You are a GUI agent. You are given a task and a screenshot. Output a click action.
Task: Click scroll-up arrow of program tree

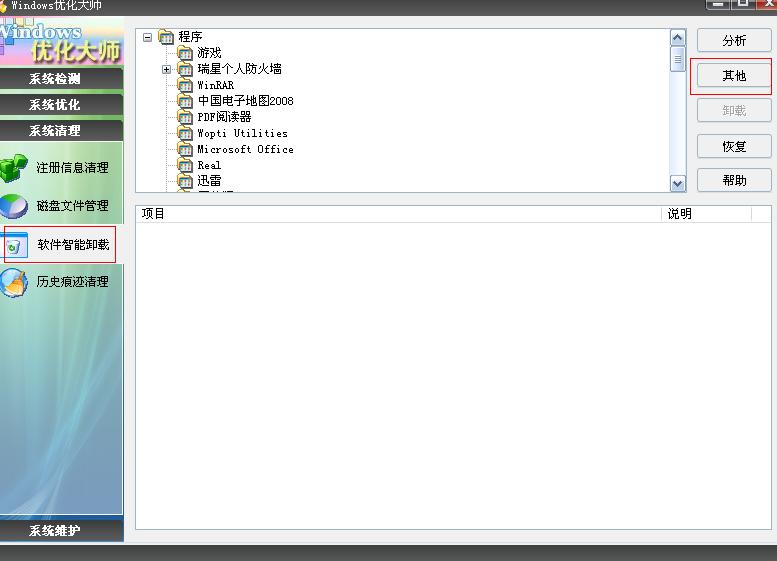pos(677,38)
